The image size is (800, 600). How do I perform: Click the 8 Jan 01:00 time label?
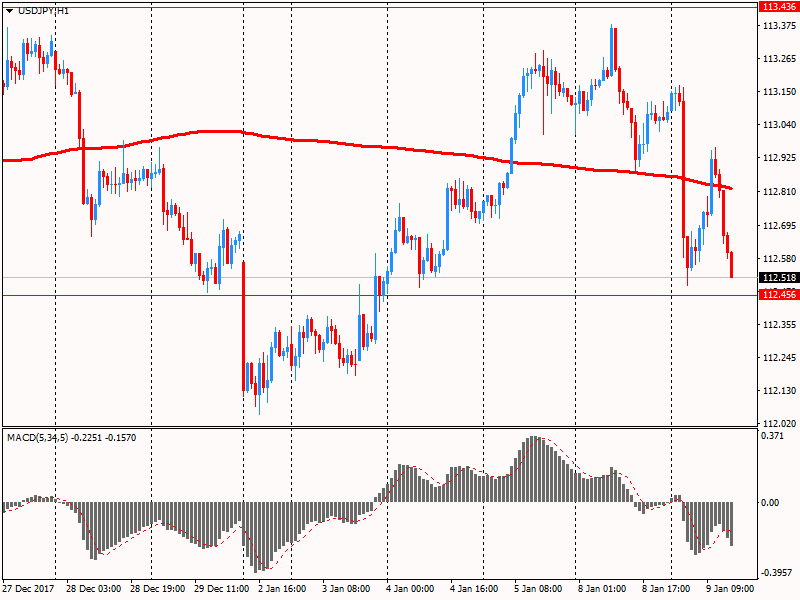point(602,588)
